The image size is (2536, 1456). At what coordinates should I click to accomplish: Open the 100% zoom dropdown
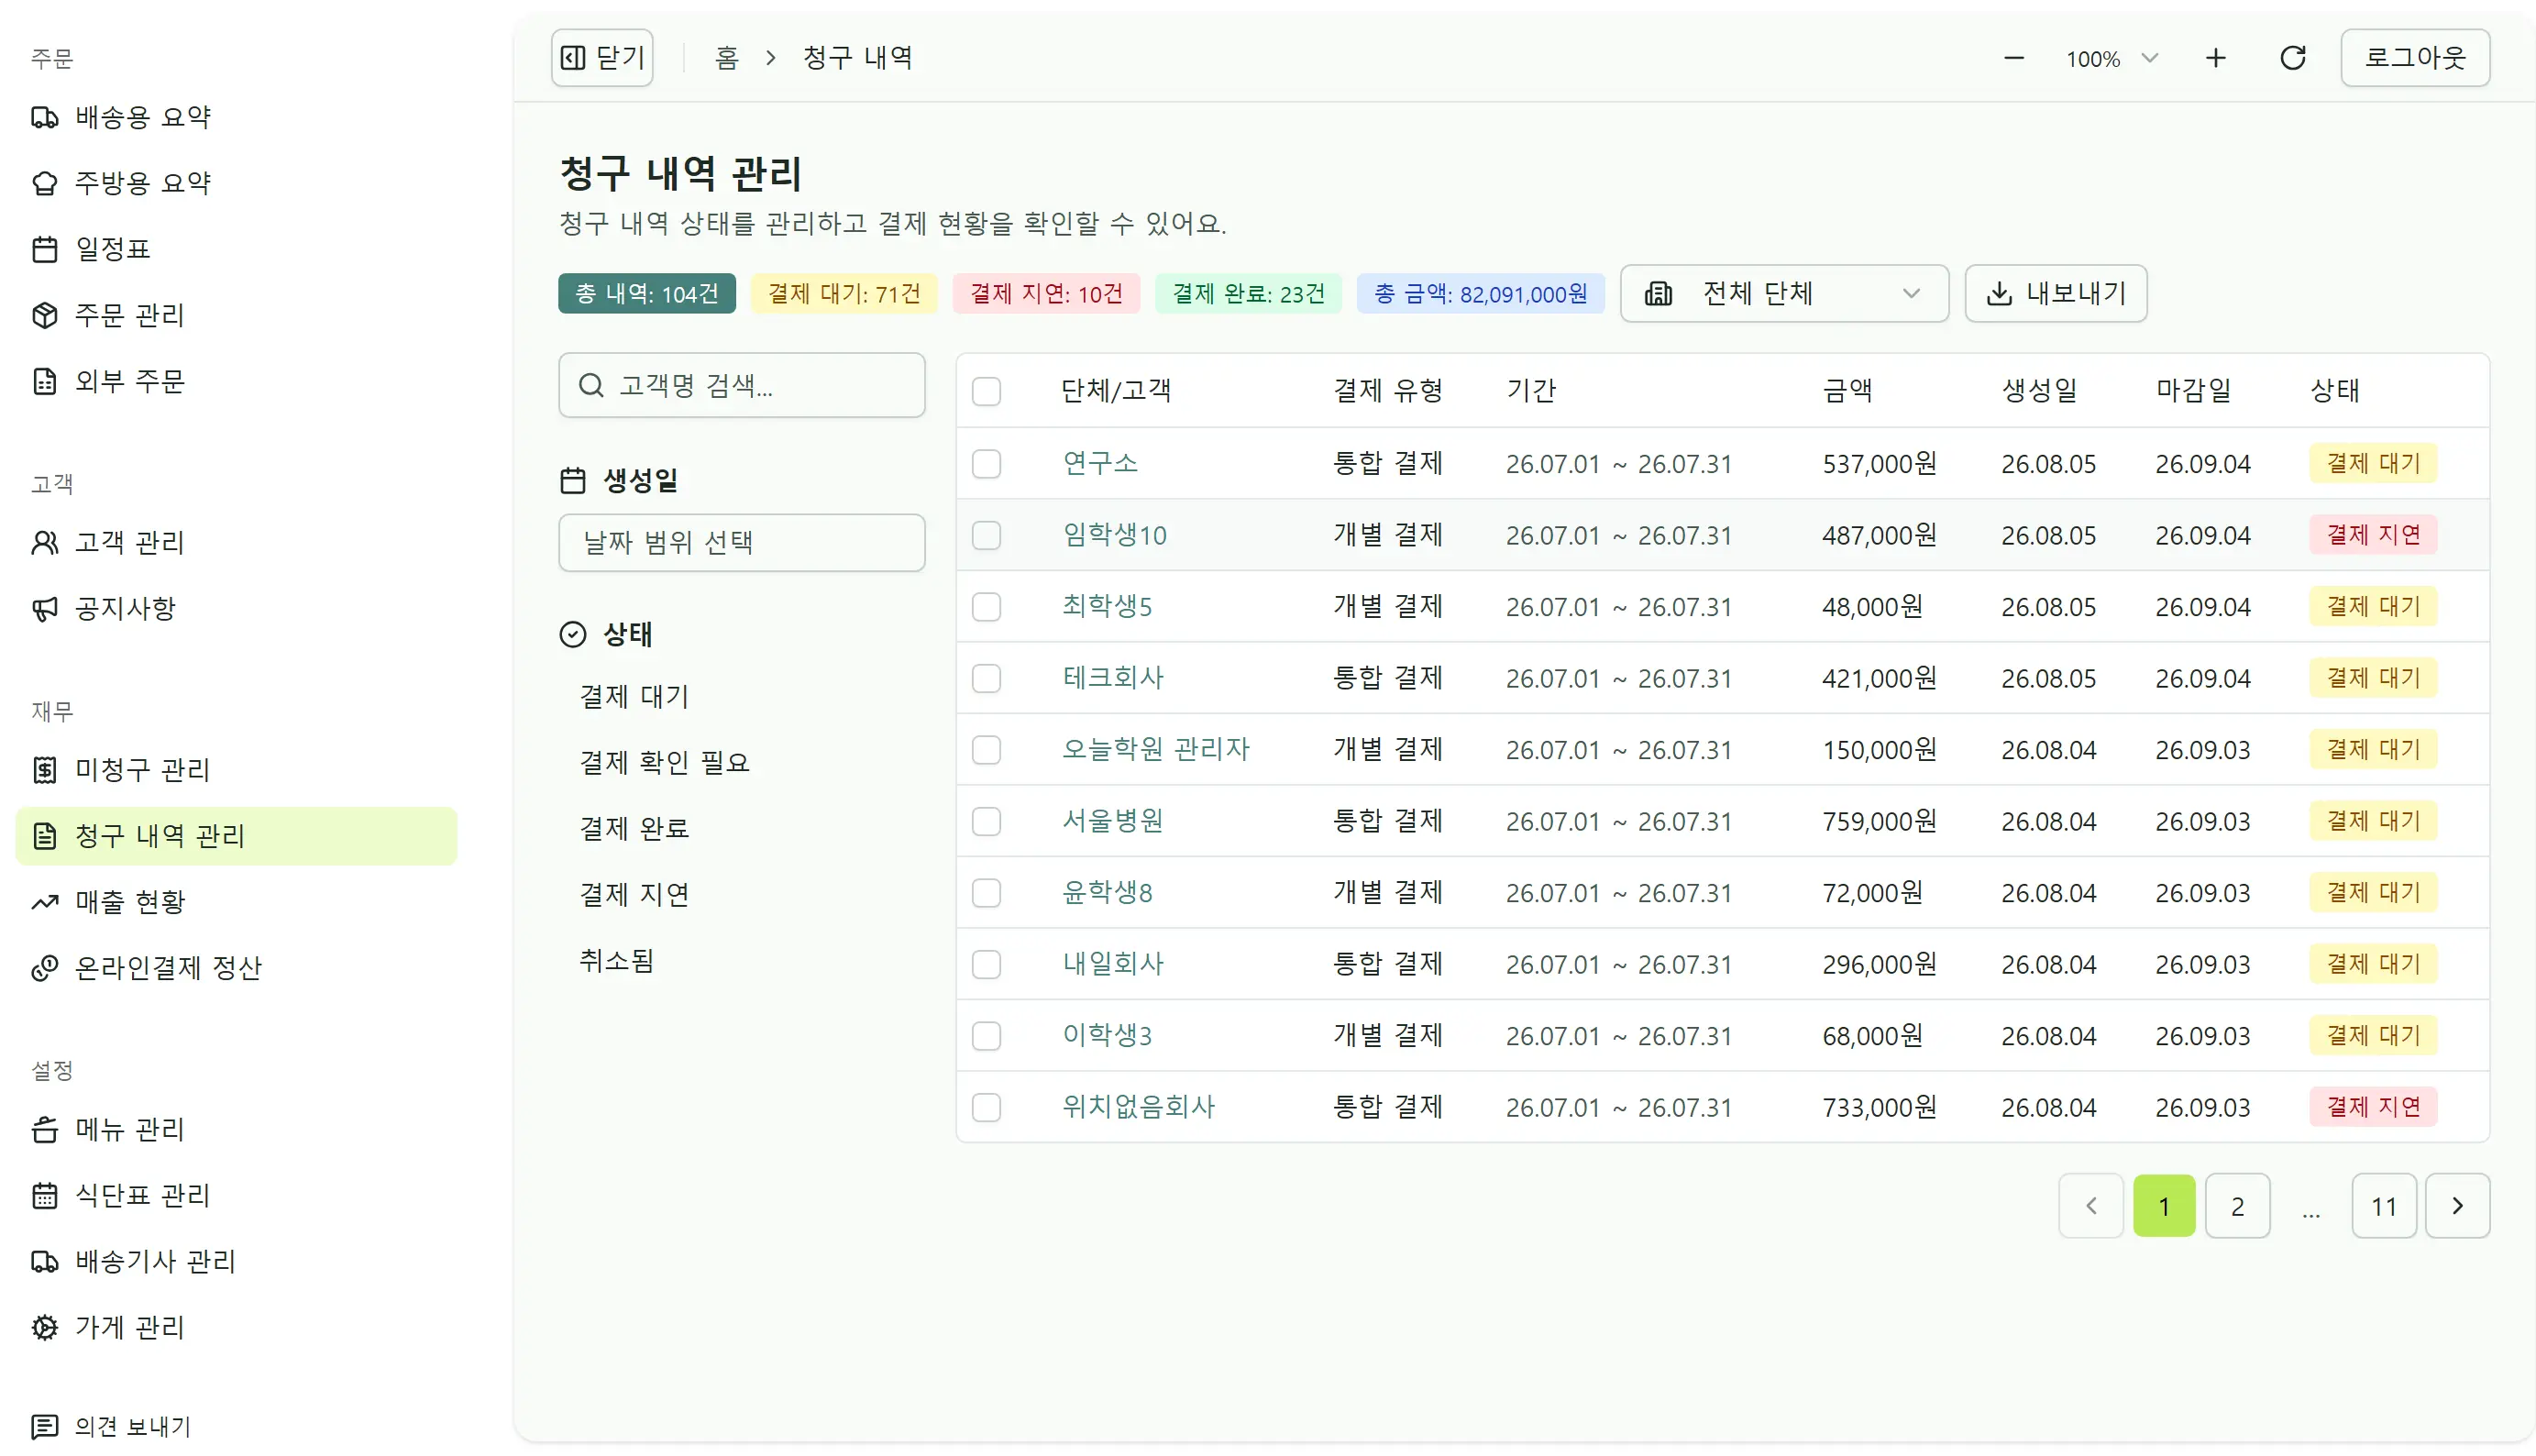click(x=2112, y=58)
